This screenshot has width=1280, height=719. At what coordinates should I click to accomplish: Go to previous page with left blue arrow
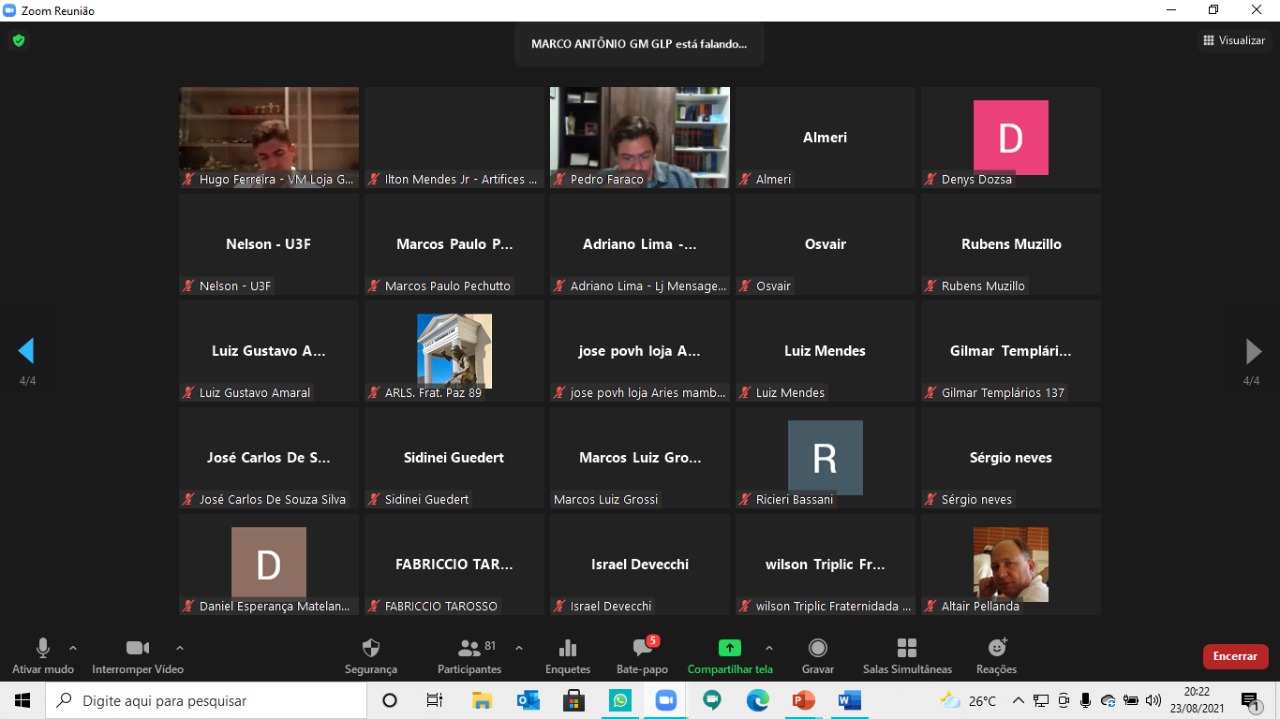27,351
